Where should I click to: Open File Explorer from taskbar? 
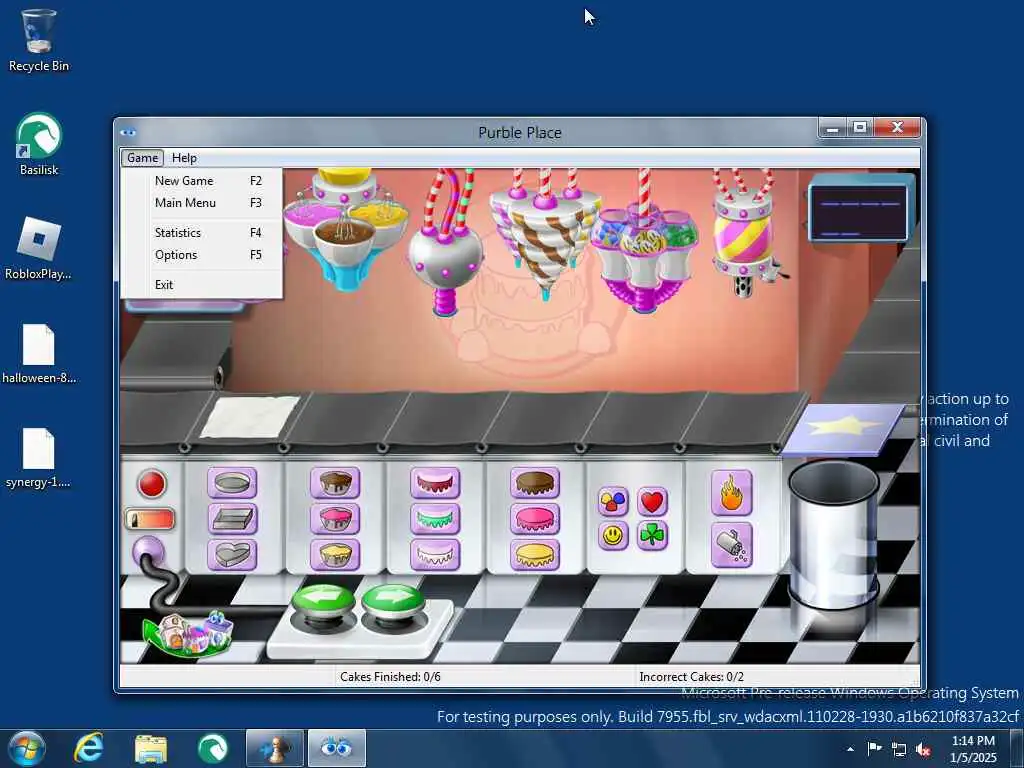(x=151, y=748)
